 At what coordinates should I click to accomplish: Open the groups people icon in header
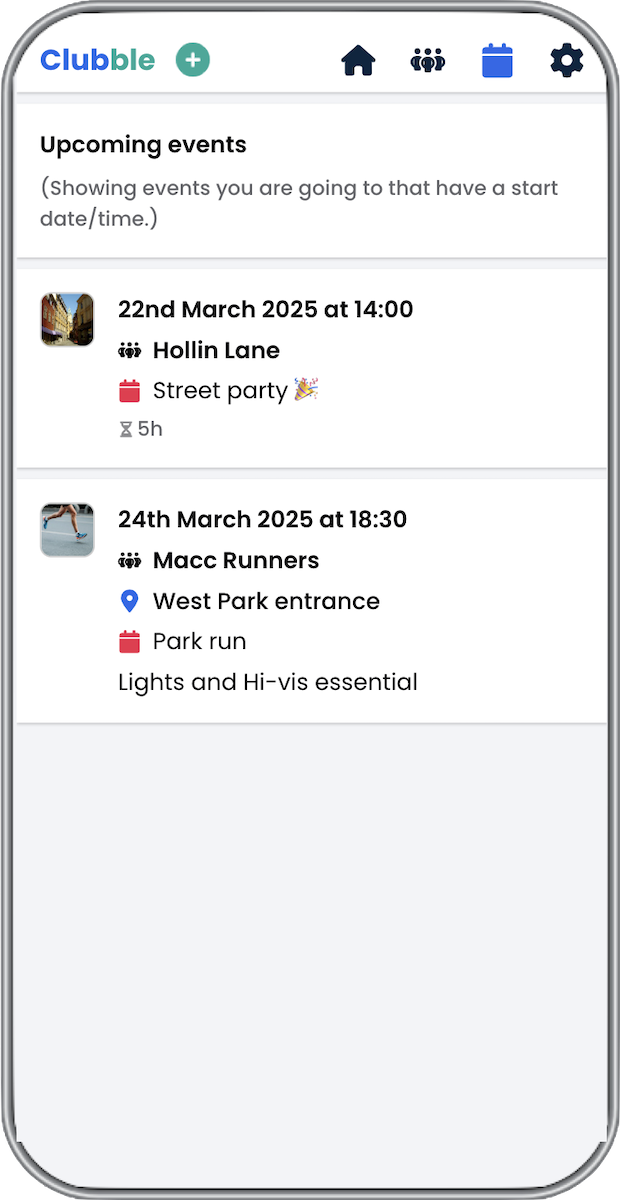pos(428,61)
